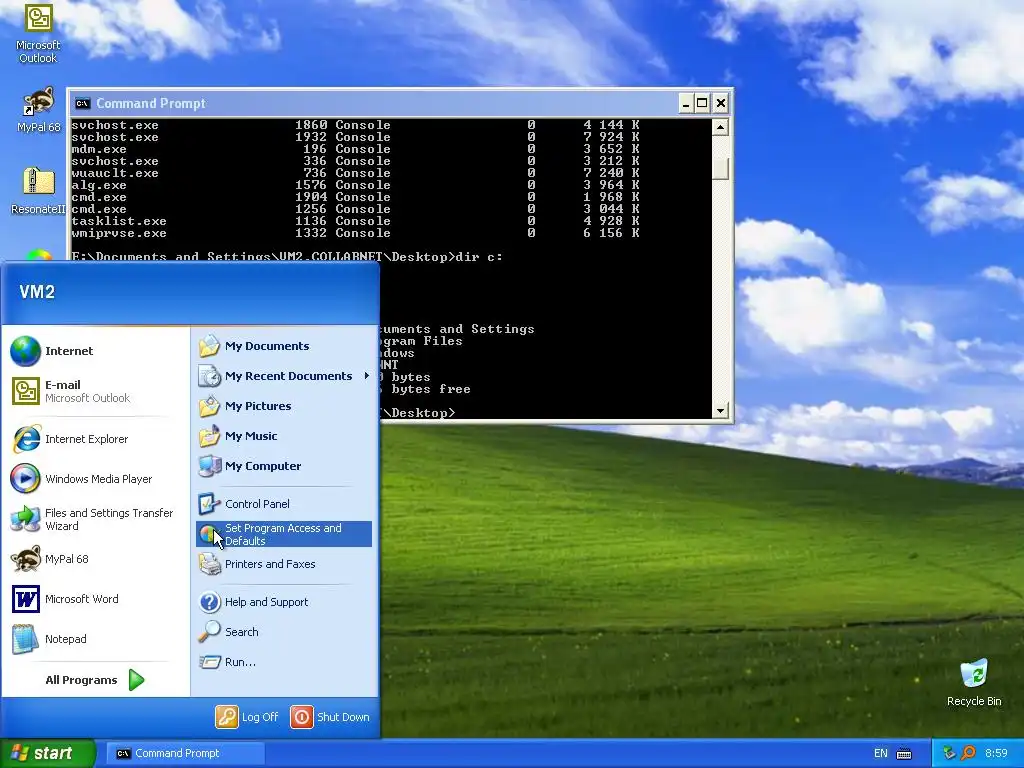Click the Windows start button
Image resolution: width=1024 pixels, height=768 pixels.
(x=47, y=753)
